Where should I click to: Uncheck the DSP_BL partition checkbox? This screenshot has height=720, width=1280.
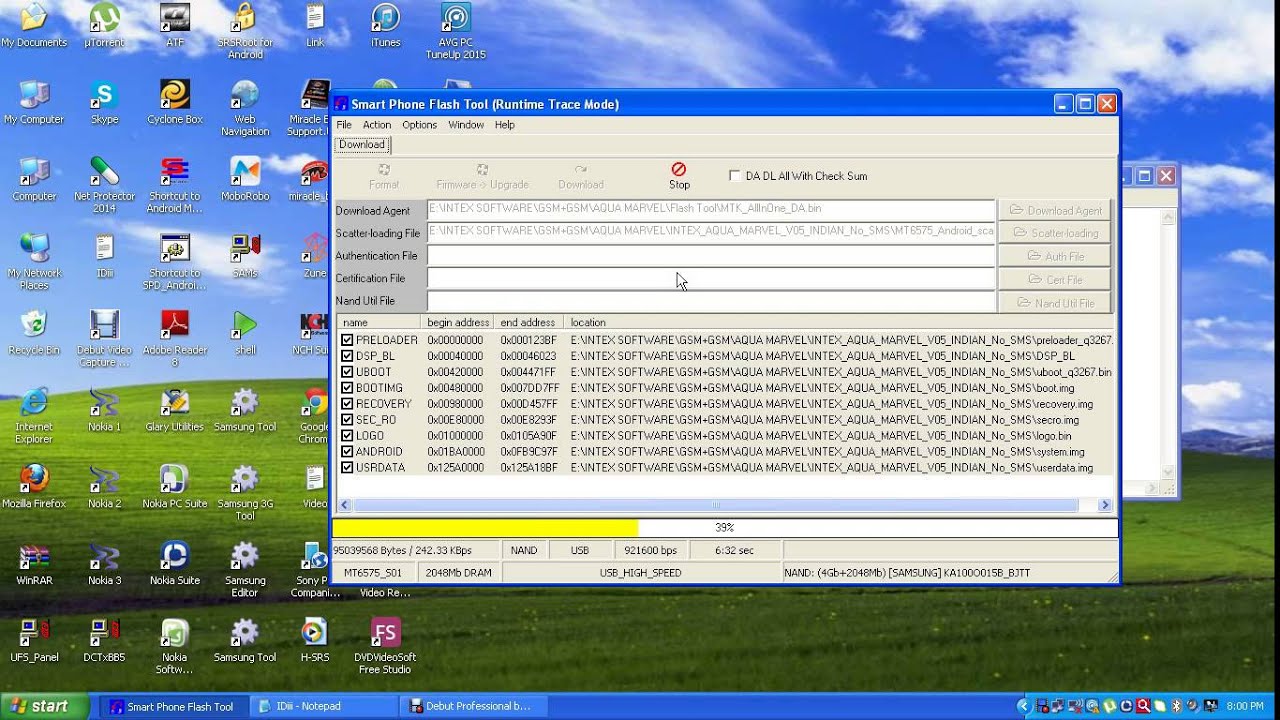347,356
